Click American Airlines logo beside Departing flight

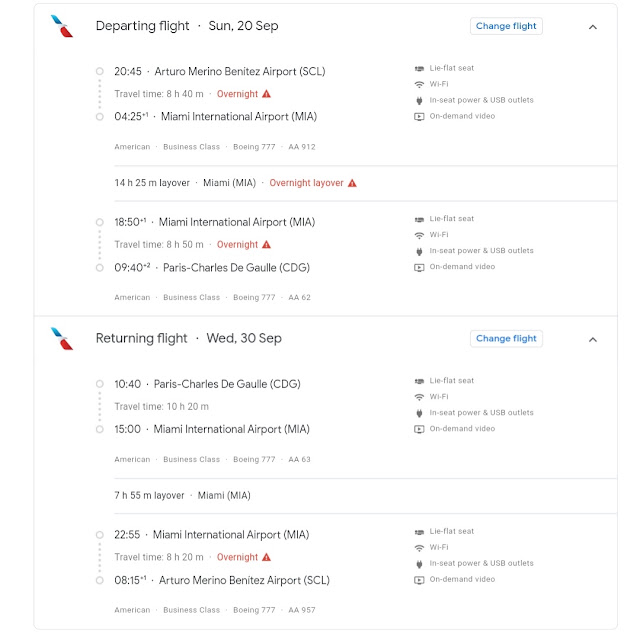coord(62,26)
